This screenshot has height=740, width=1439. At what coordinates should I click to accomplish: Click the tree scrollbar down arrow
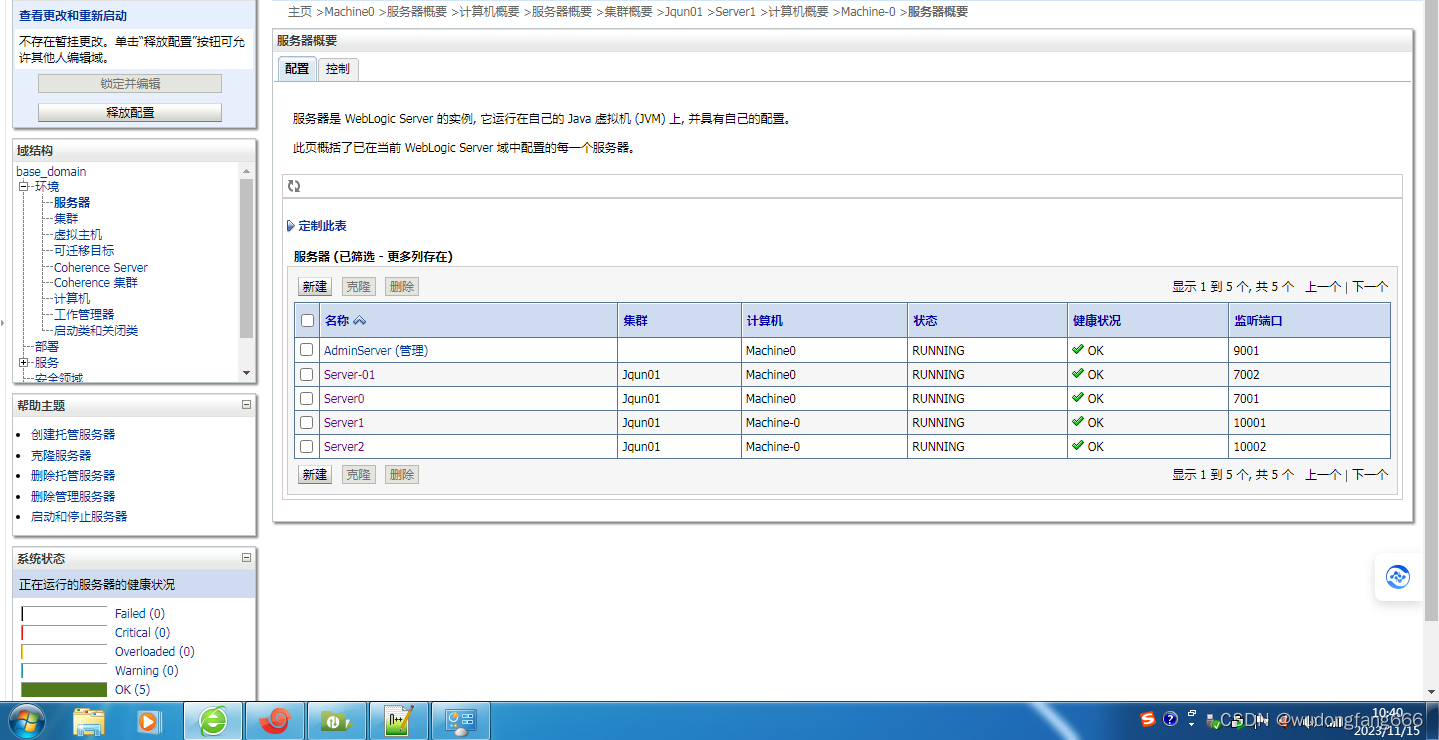(247, 373)
